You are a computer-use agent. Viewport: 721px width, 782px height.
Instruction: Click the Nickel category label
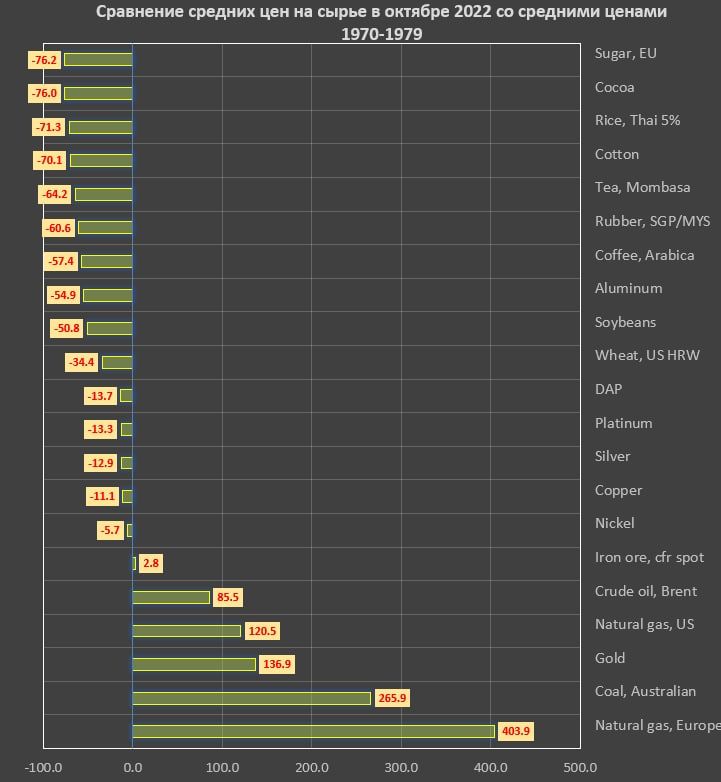coord(614,523)
